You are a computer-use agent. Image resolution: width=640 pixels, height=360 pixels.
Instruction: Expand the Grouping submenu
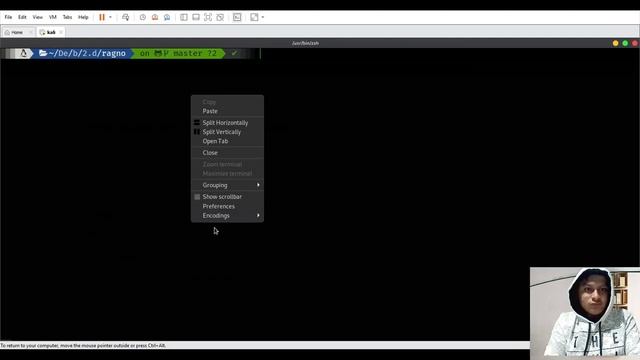pyautogui.click(x=227, y=185)
